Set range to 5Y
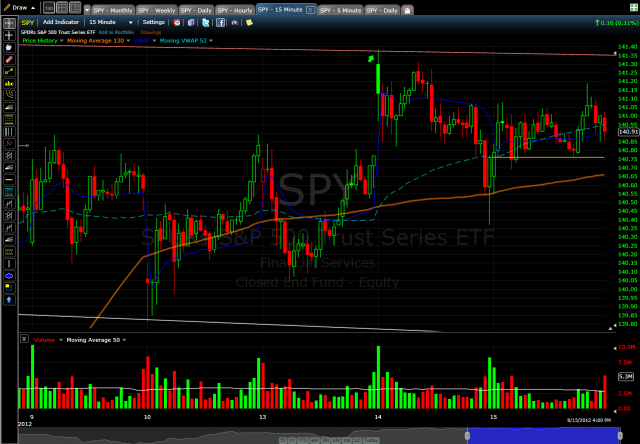640x444 pixels. pos(283,440)
